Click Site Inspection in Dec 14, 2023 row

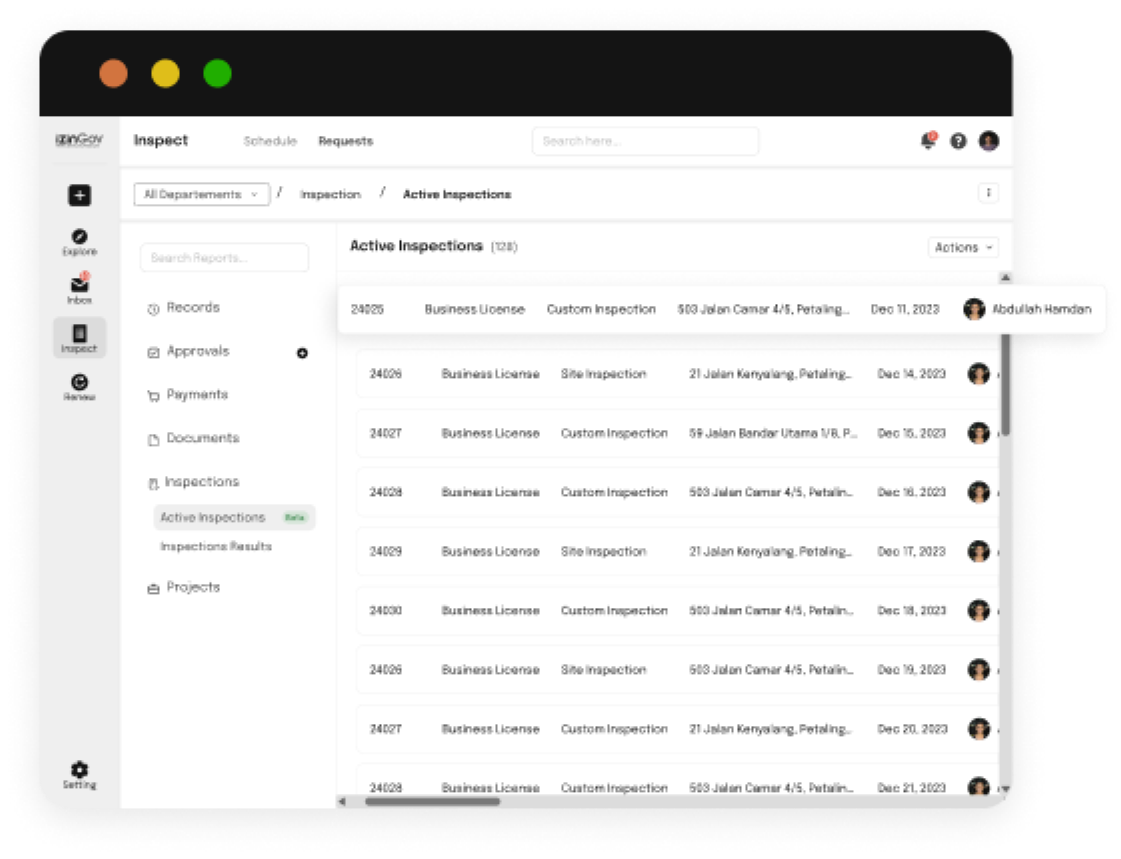pos(603,374)
